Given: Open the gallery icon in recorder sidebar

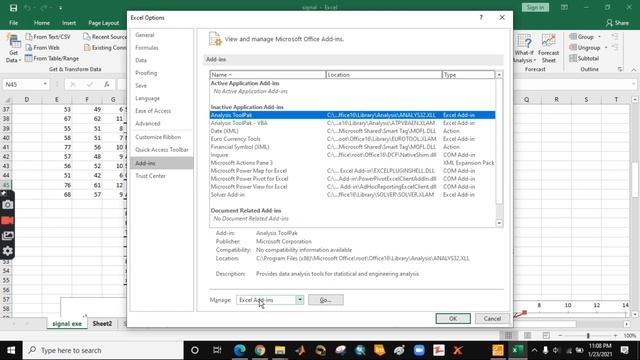Looking at the screenshot, I should pyautogui.click(x=7, y=236).
